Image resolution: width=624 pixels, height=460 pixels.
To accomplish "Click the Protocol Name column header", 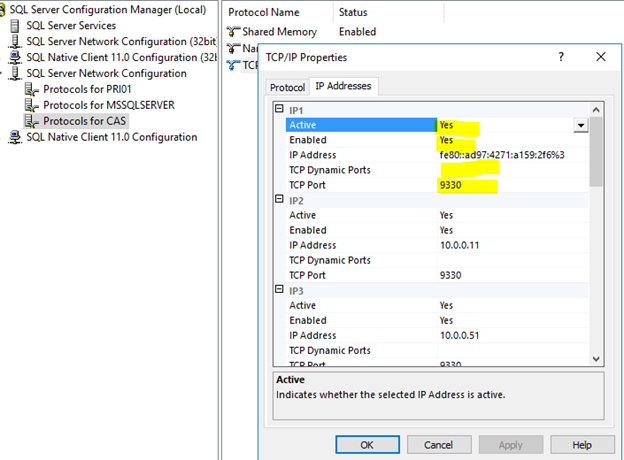I will coord(263,12).
